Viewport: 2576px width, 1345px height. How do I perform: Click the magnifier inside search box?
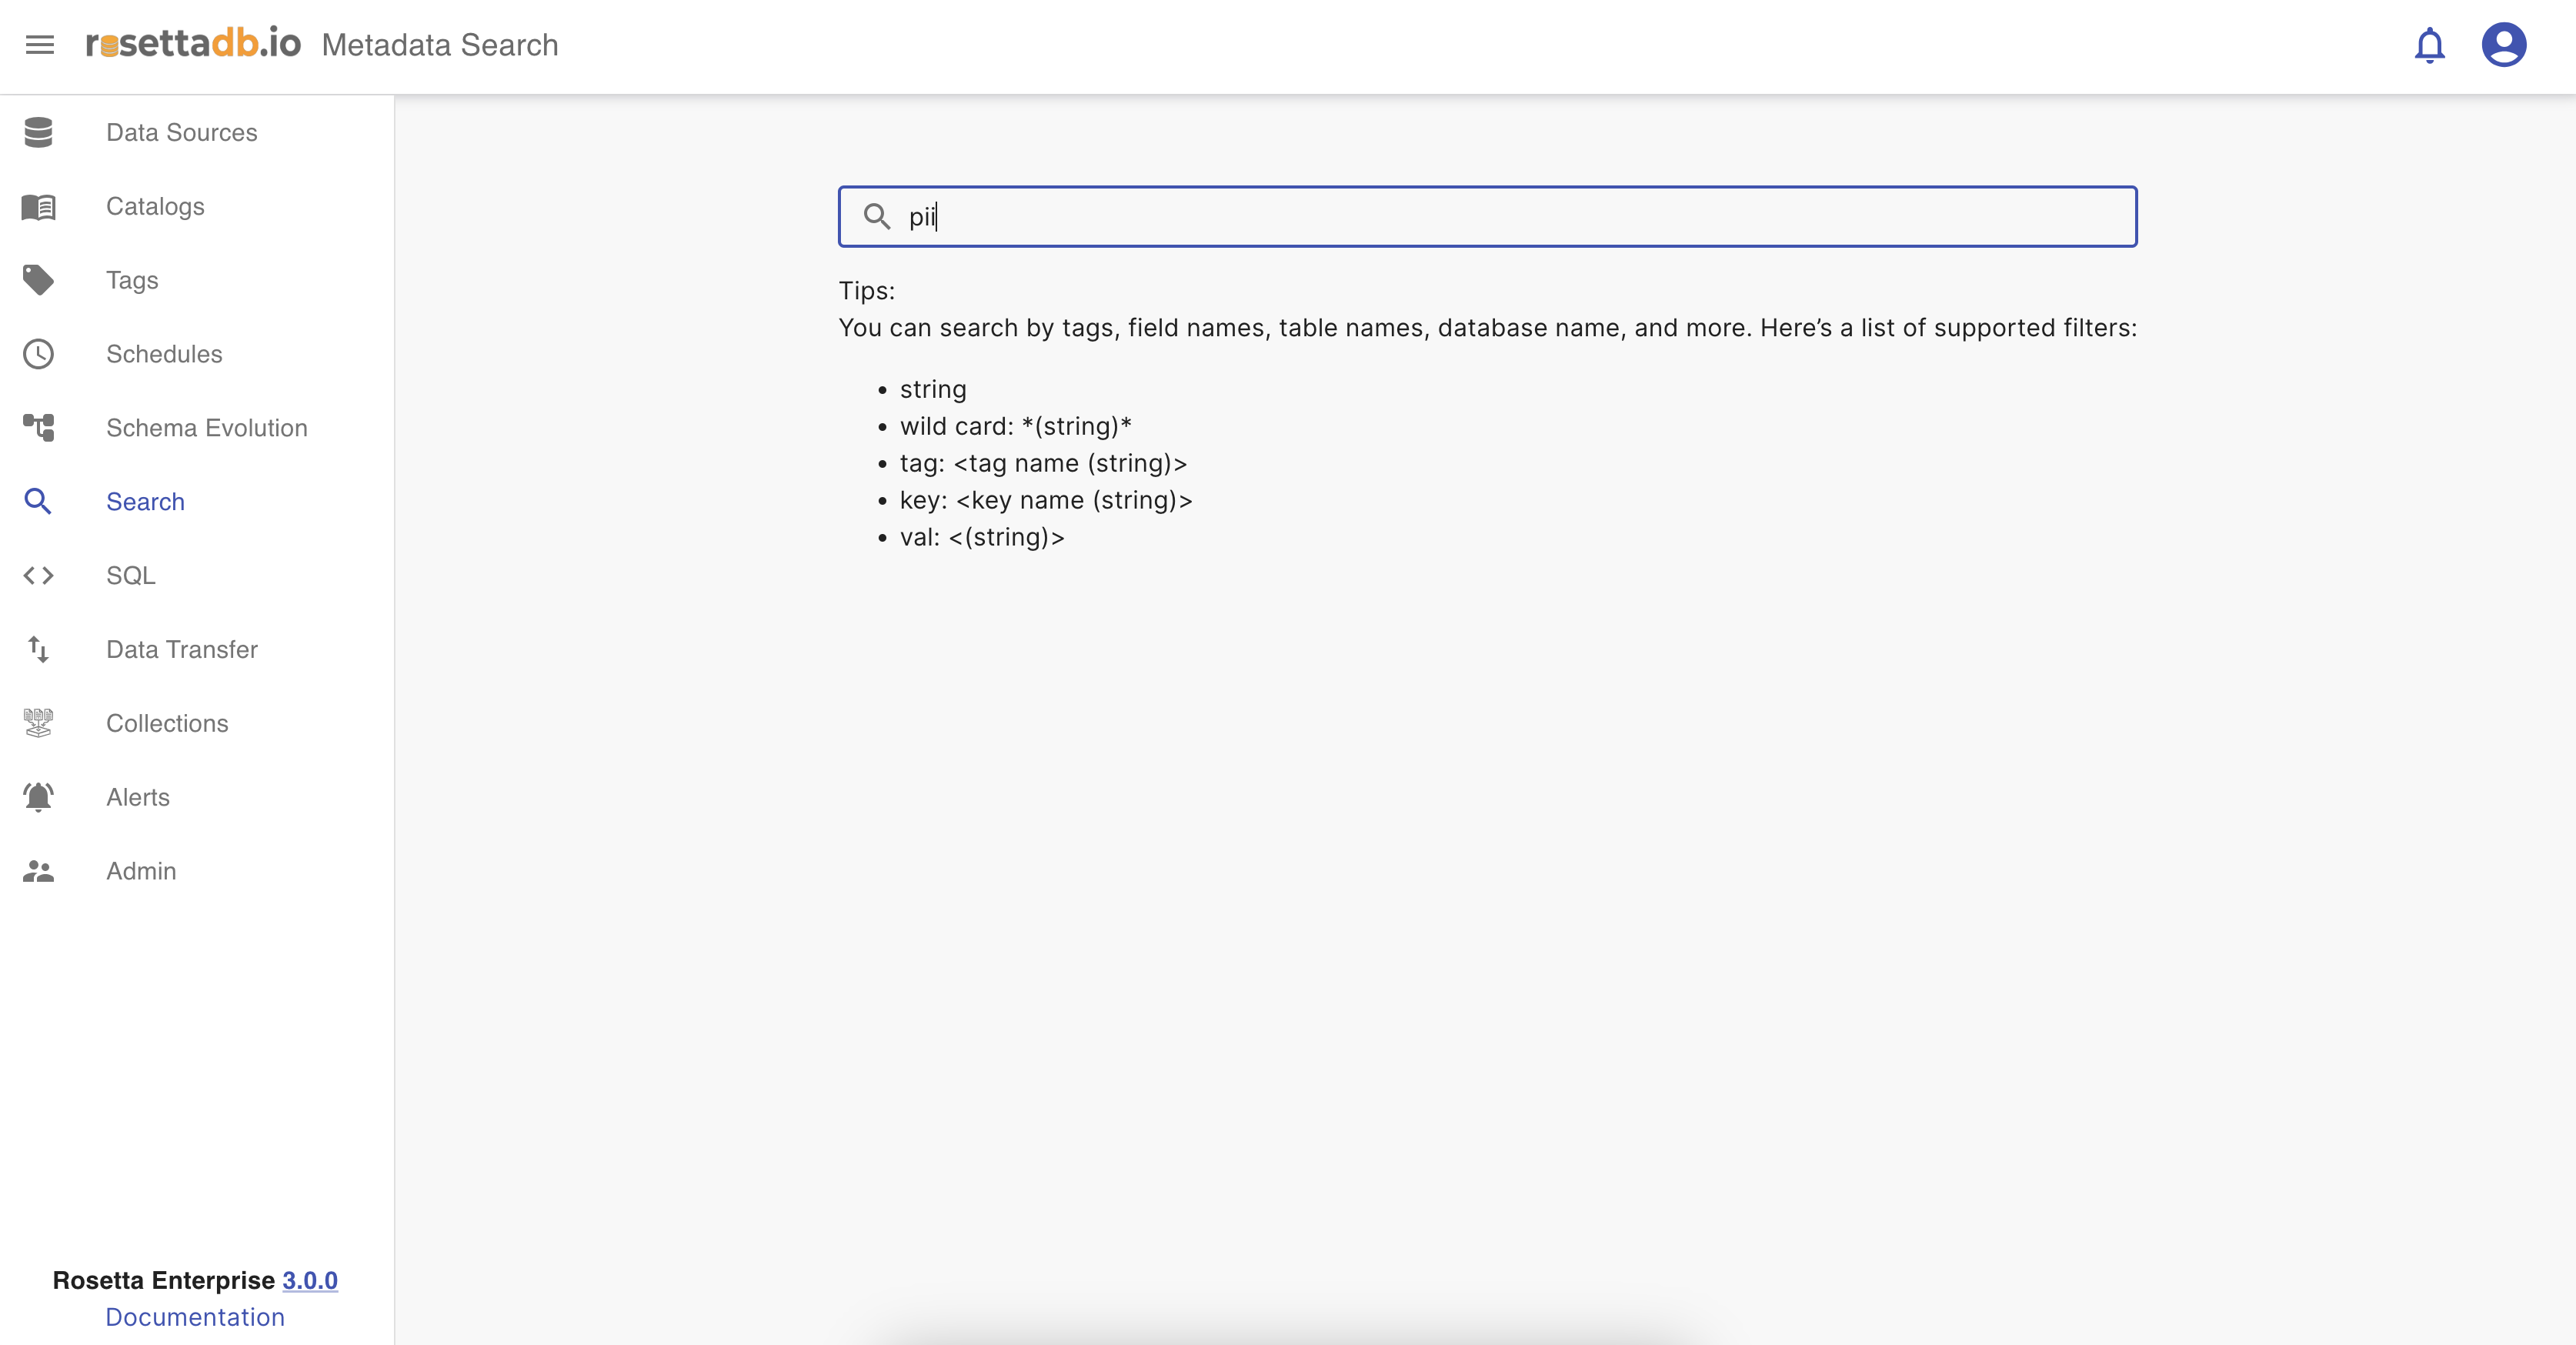pos(876,216)
